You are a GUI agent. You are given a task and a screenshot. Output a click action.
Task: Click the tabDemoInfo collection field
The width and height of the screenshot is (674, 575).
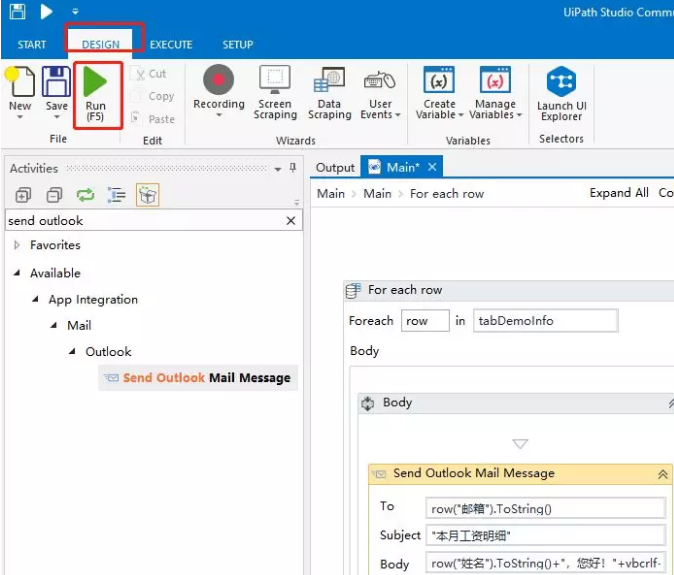click(x=545, y=321)
